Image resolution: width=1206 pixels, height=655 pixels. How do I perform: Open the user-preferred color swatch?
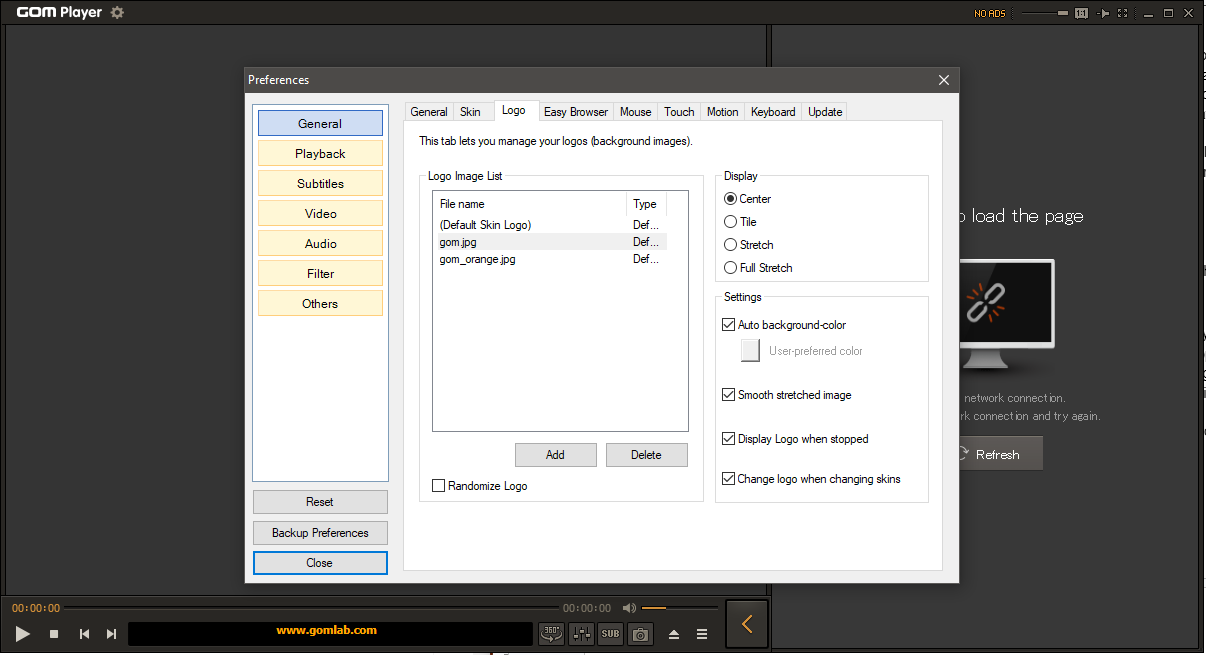[750, 350]
